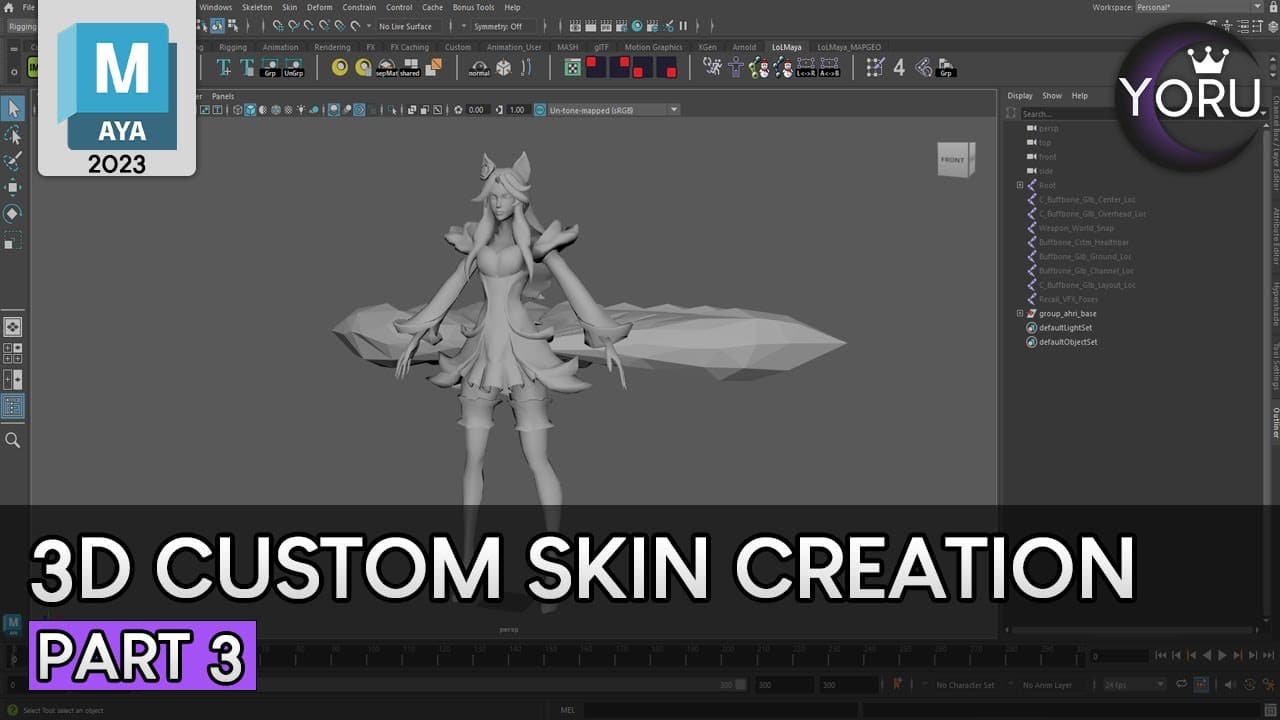This screenshot has height=720, width=1280.
Task: Select the arrow Select tool in the toolbox
Action: [13, 108]
